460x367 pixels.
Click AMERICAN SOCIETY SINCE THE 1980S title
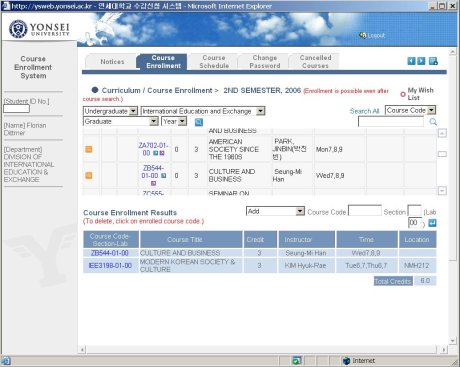tap(234, 149)
